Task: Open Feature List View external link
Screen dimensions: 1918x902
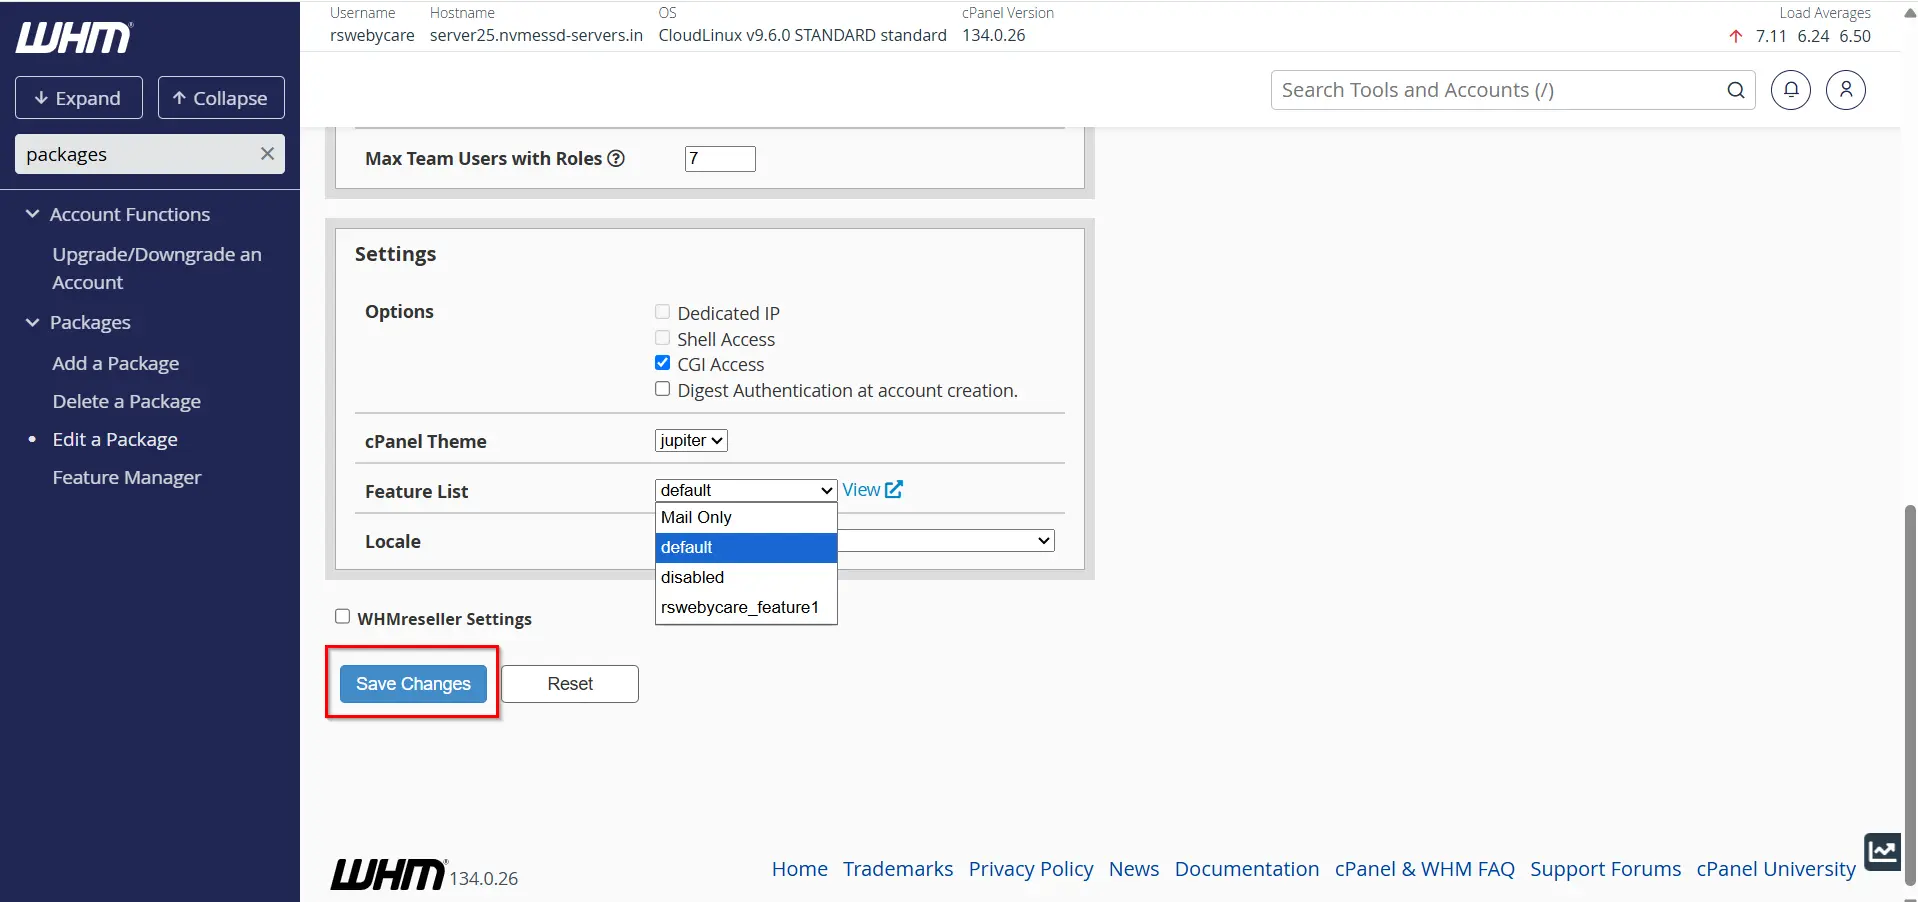Action: point(872,490)
